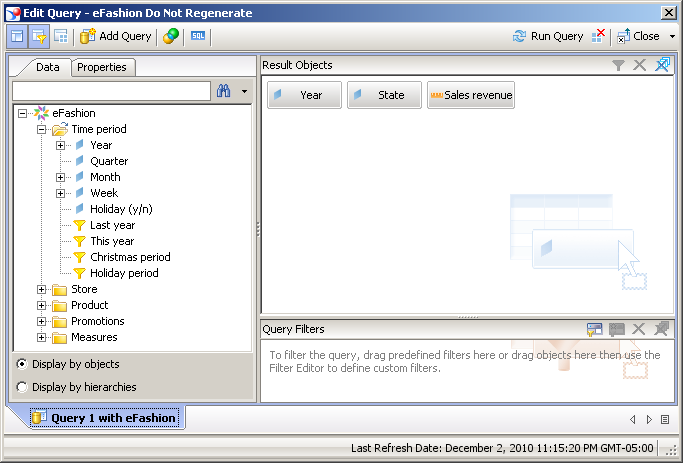Click the Time period open folder icon

click(x=60, y=129)
